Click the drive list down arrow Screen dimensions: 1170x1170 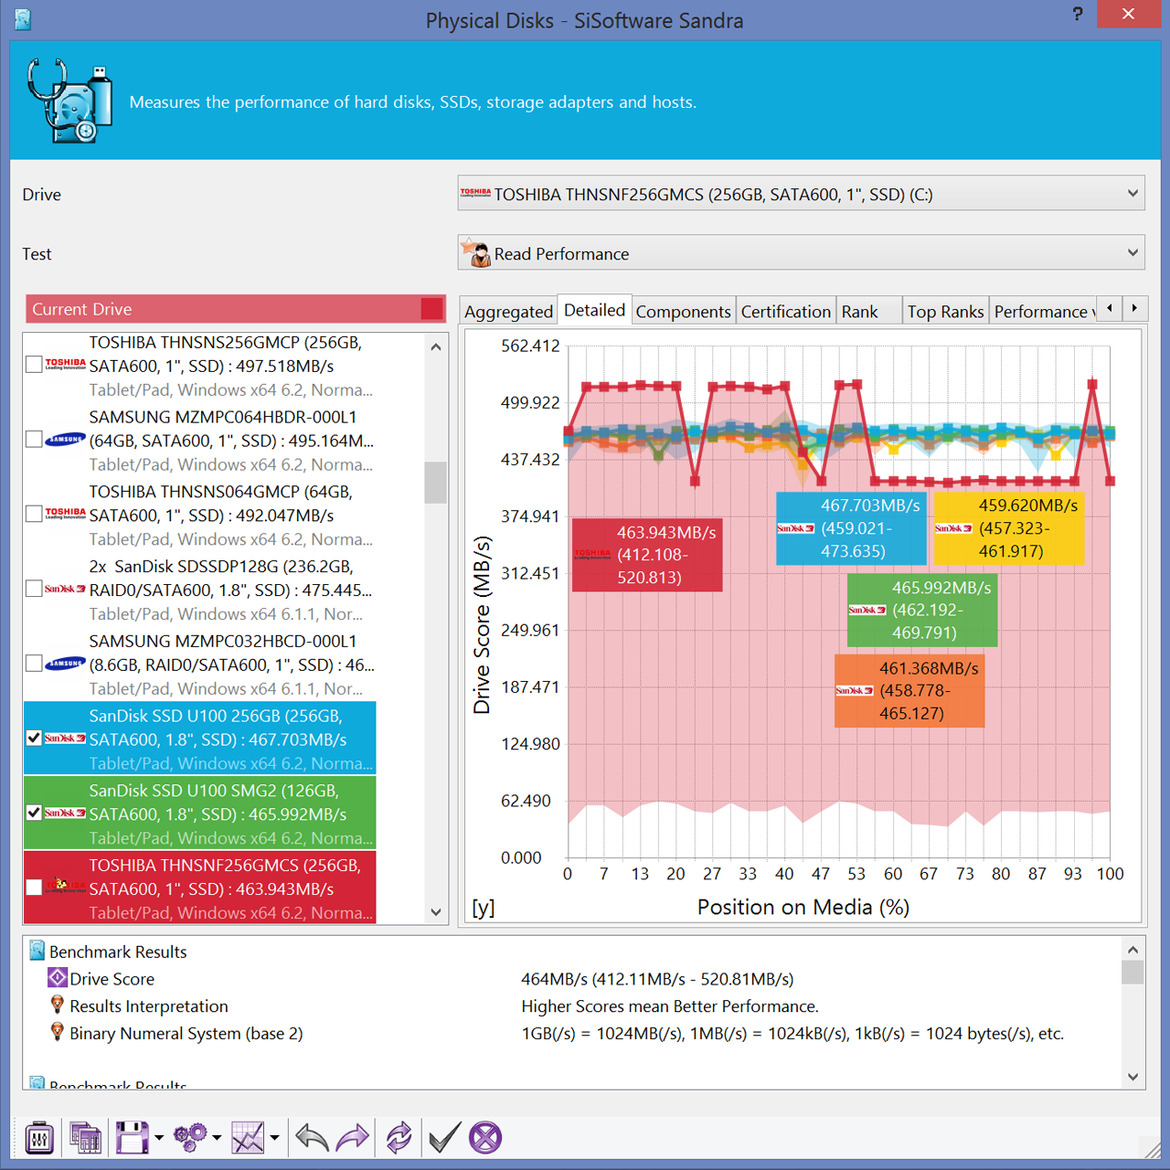pyautogui.click(x=437, y=912)
